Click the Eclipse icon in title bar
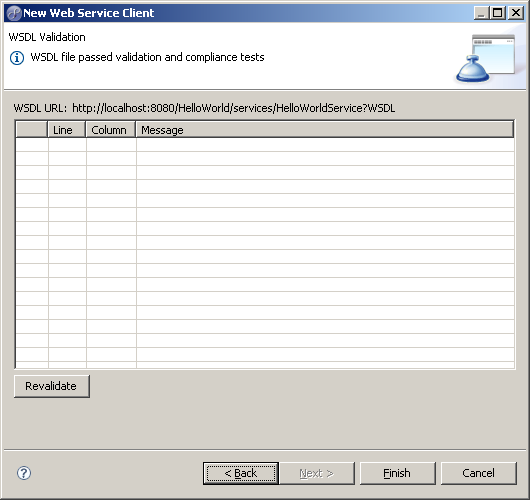The width and height of the screenshot is (530, 500). point(14,13)
